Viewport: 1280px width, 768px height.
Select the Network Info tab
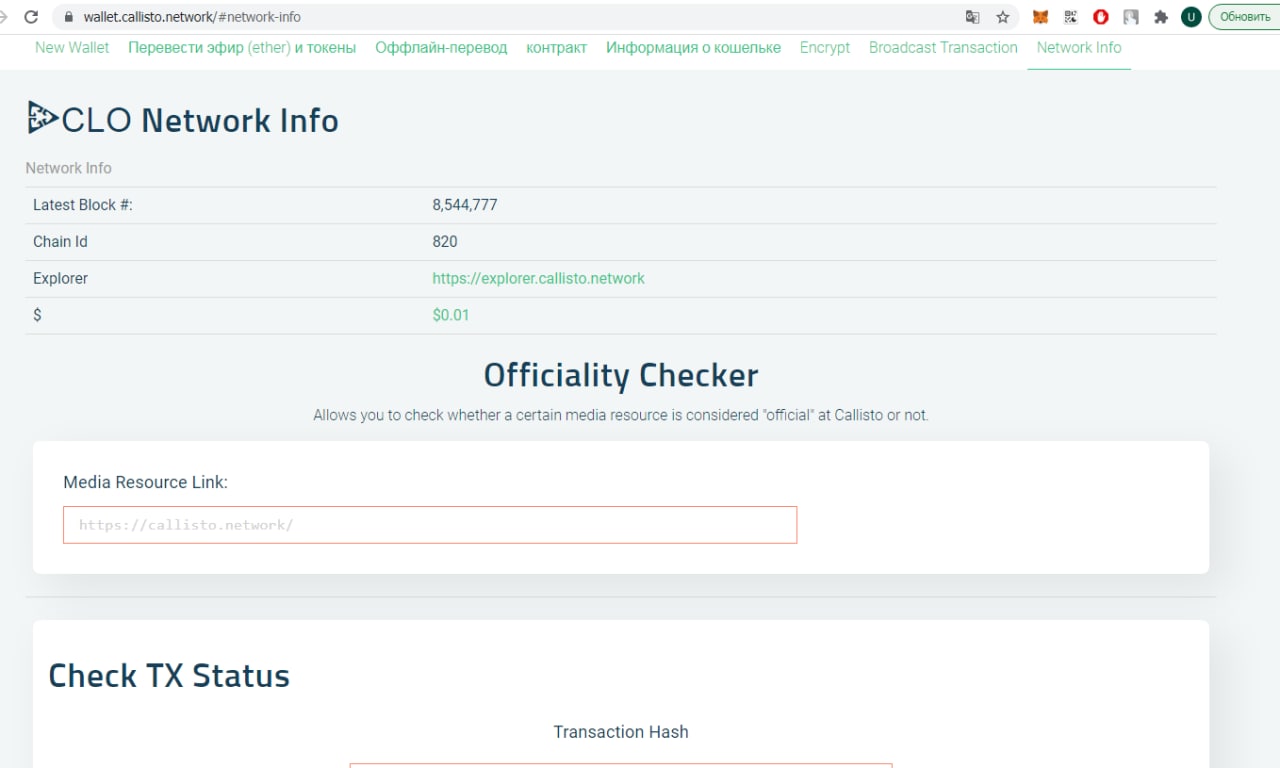click(1079, 47)
